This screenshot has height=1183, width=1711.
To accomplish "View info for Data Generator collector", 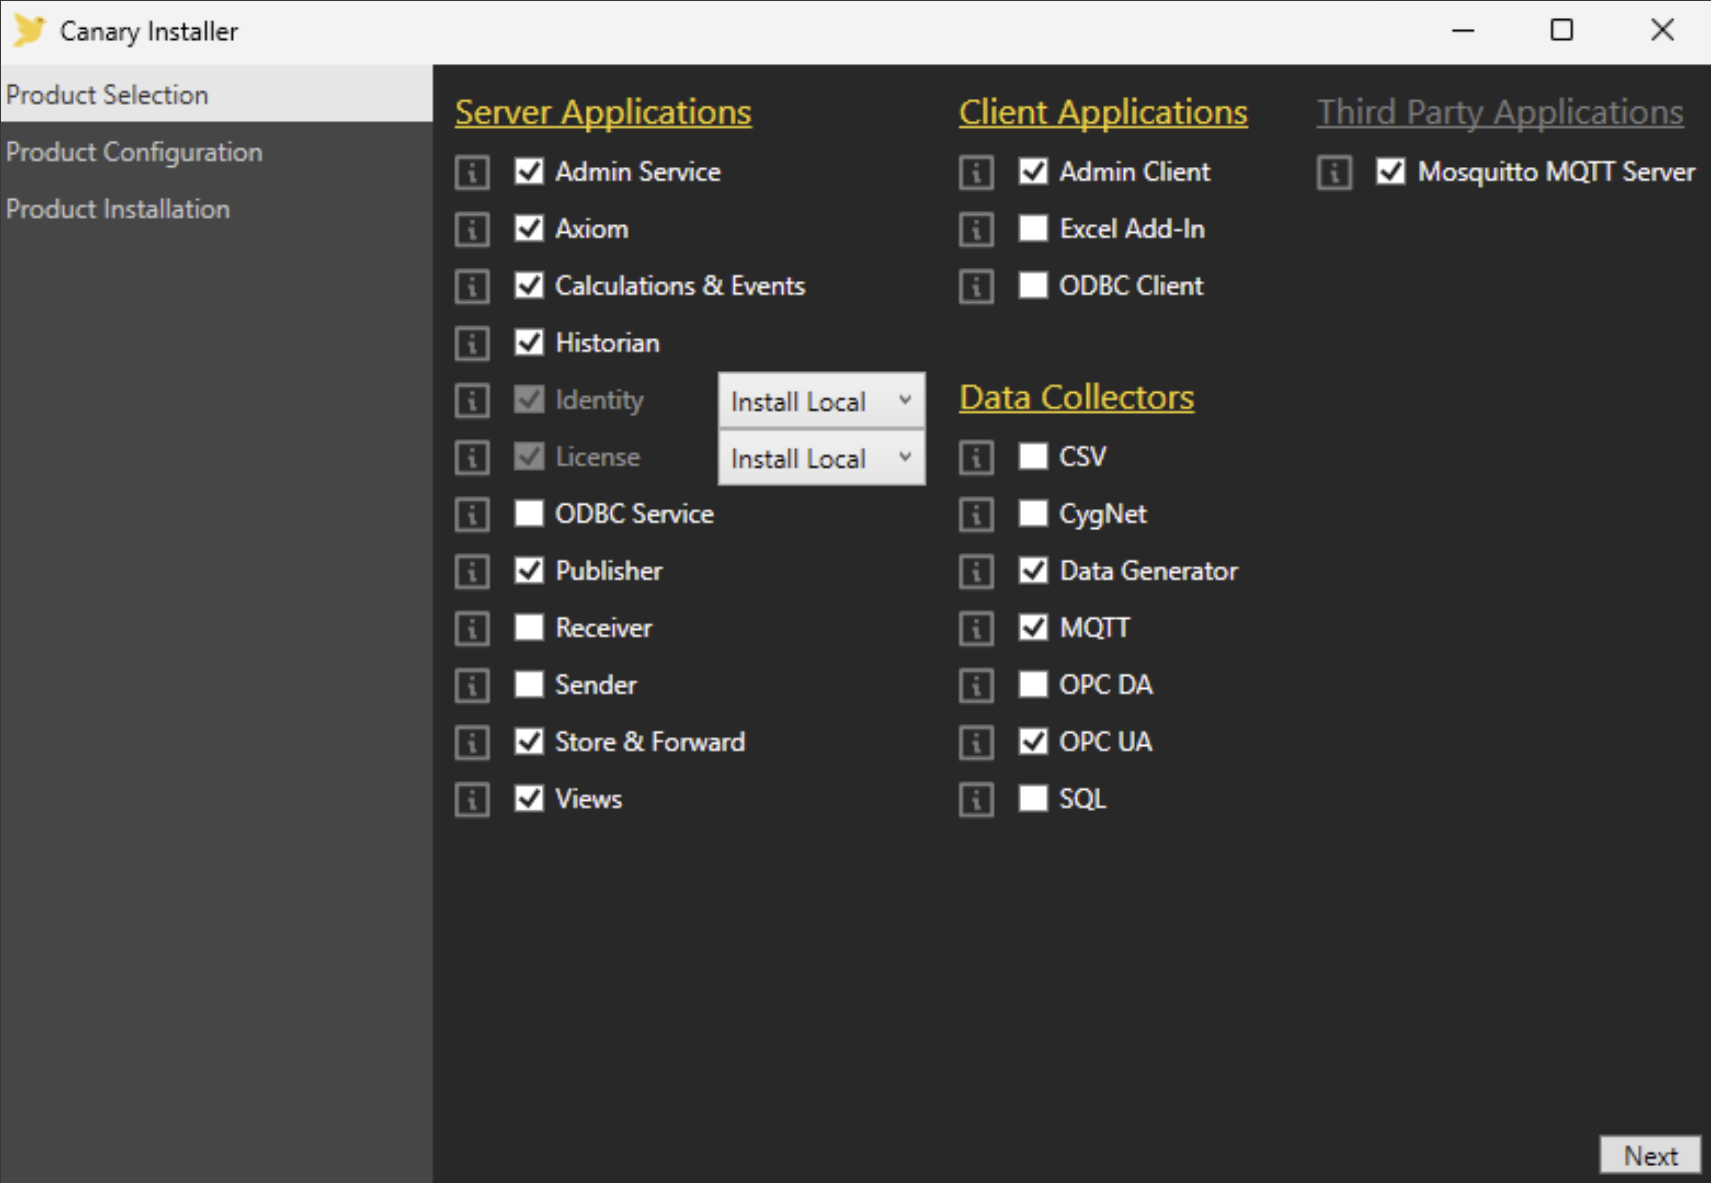I will 976,571.
